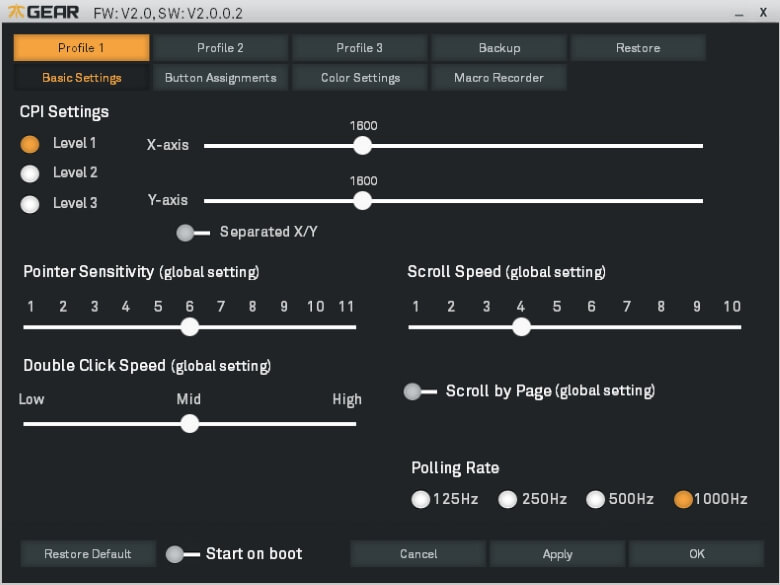Toggle Scroll by Page setting
Image resolution: width=780 pixels, height=585 pixels.
pos(414,392)
